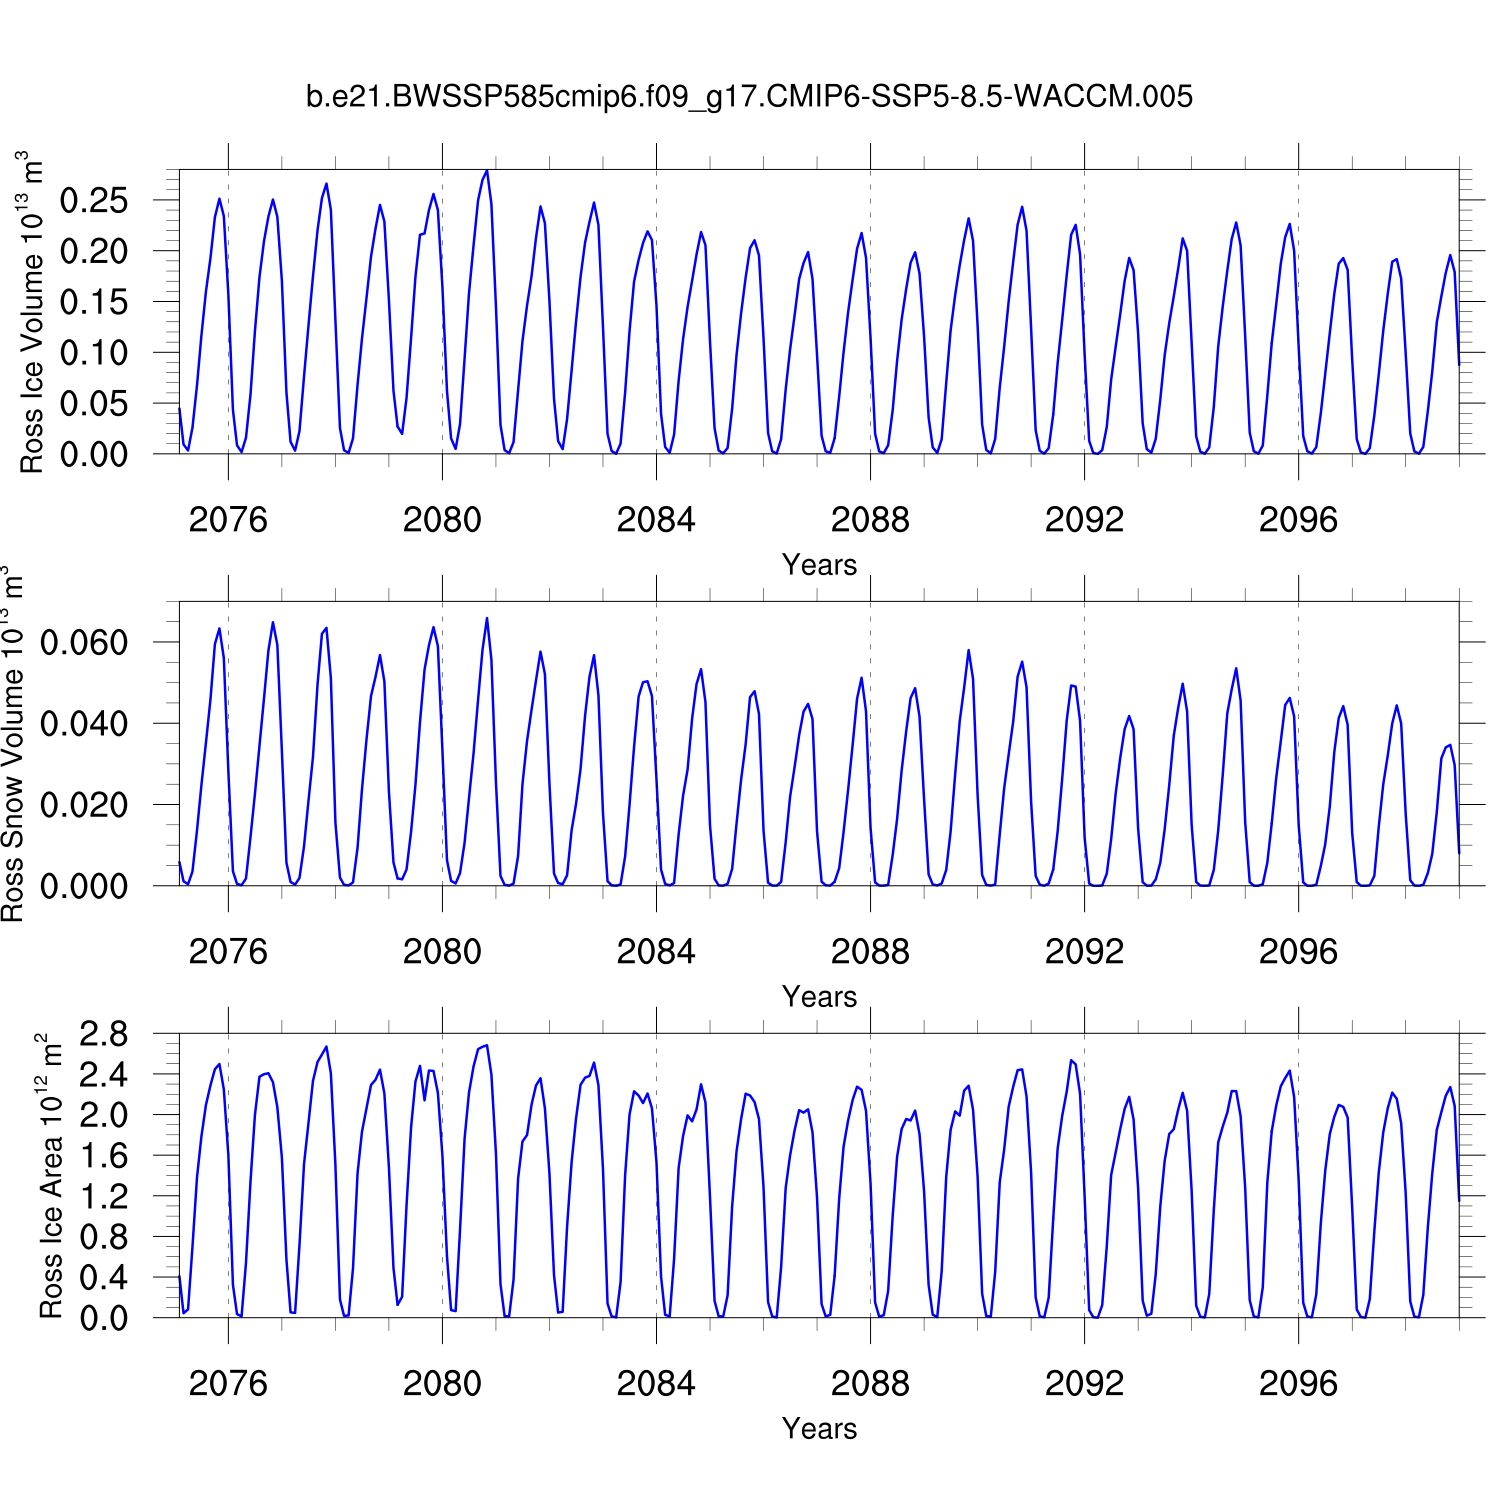The image size is (1500, 1500).
Task: Select the 2080 tick label under the middle panel
Action: [442, 952]
